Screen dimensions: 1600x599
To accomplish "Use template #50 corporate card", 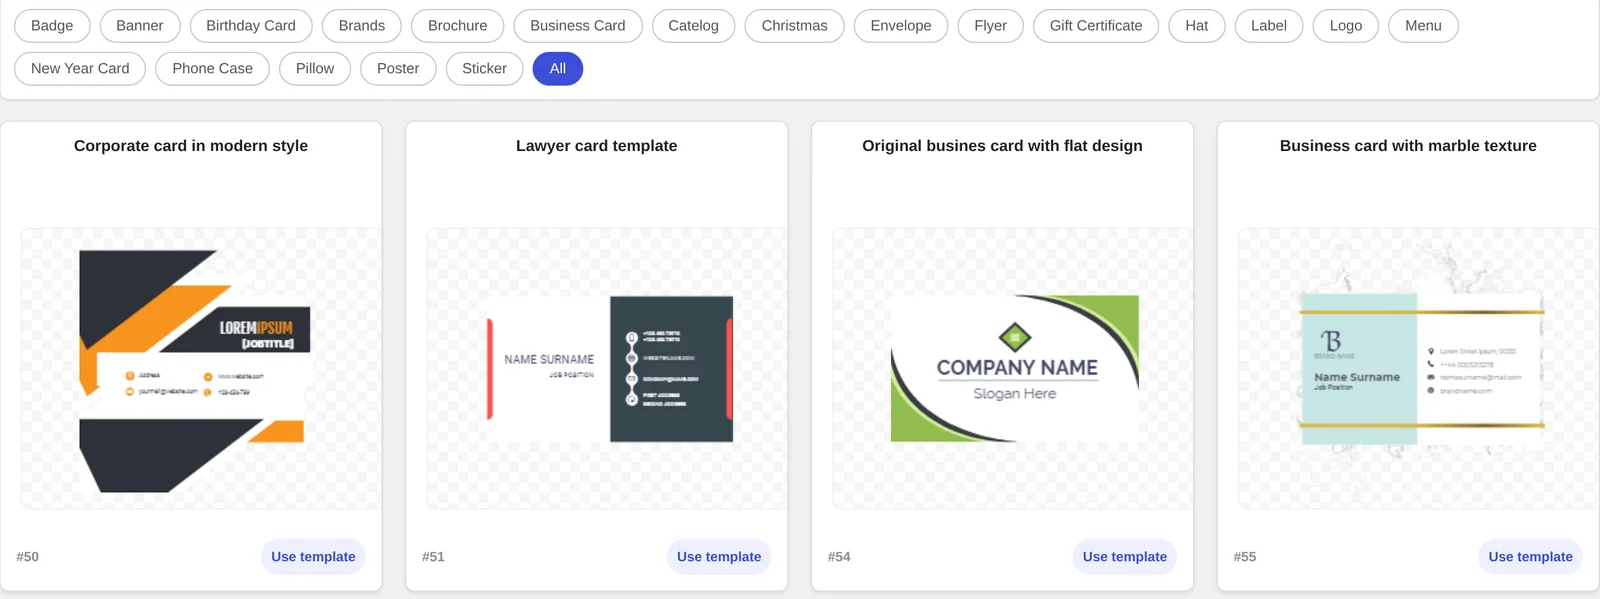I will pos(313,557).
